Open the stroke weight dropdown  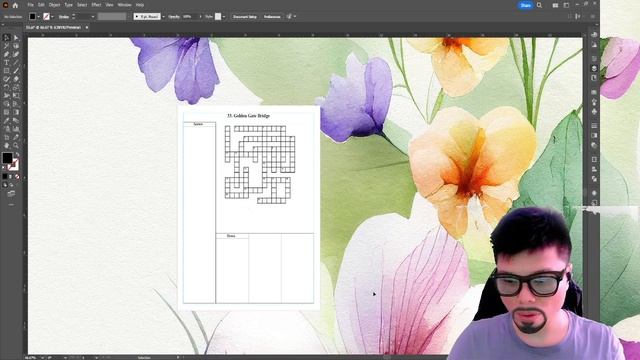(x=93, y=17)
